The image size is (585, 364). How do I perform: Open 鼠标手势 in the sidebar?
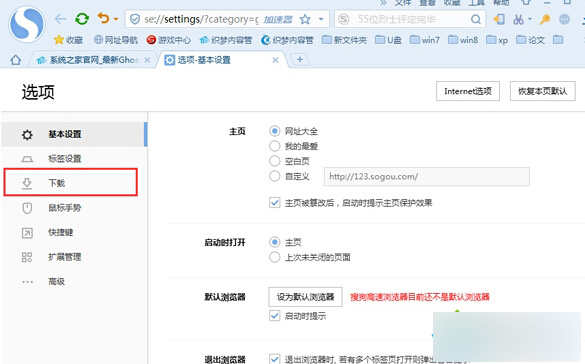click(x=74, y=208)
